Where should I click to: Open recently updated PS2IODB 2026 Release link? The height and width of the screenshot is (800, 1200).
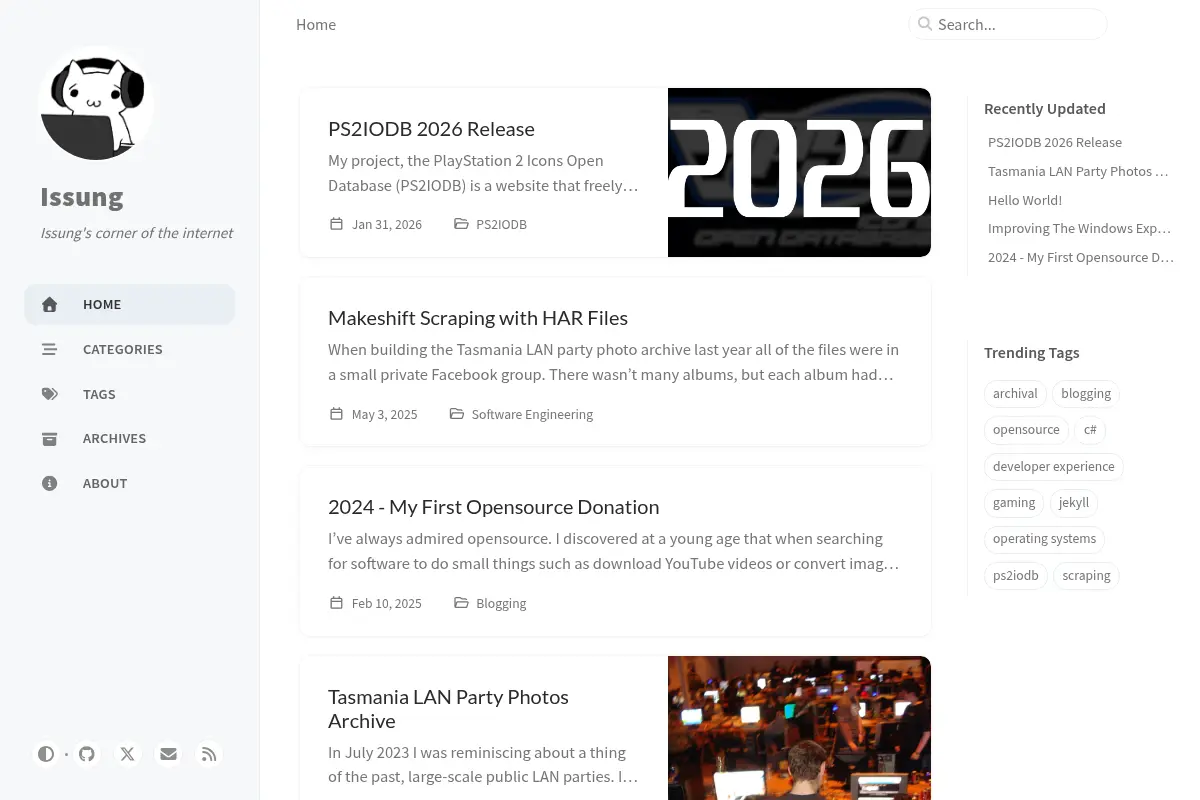point(1055,143)
